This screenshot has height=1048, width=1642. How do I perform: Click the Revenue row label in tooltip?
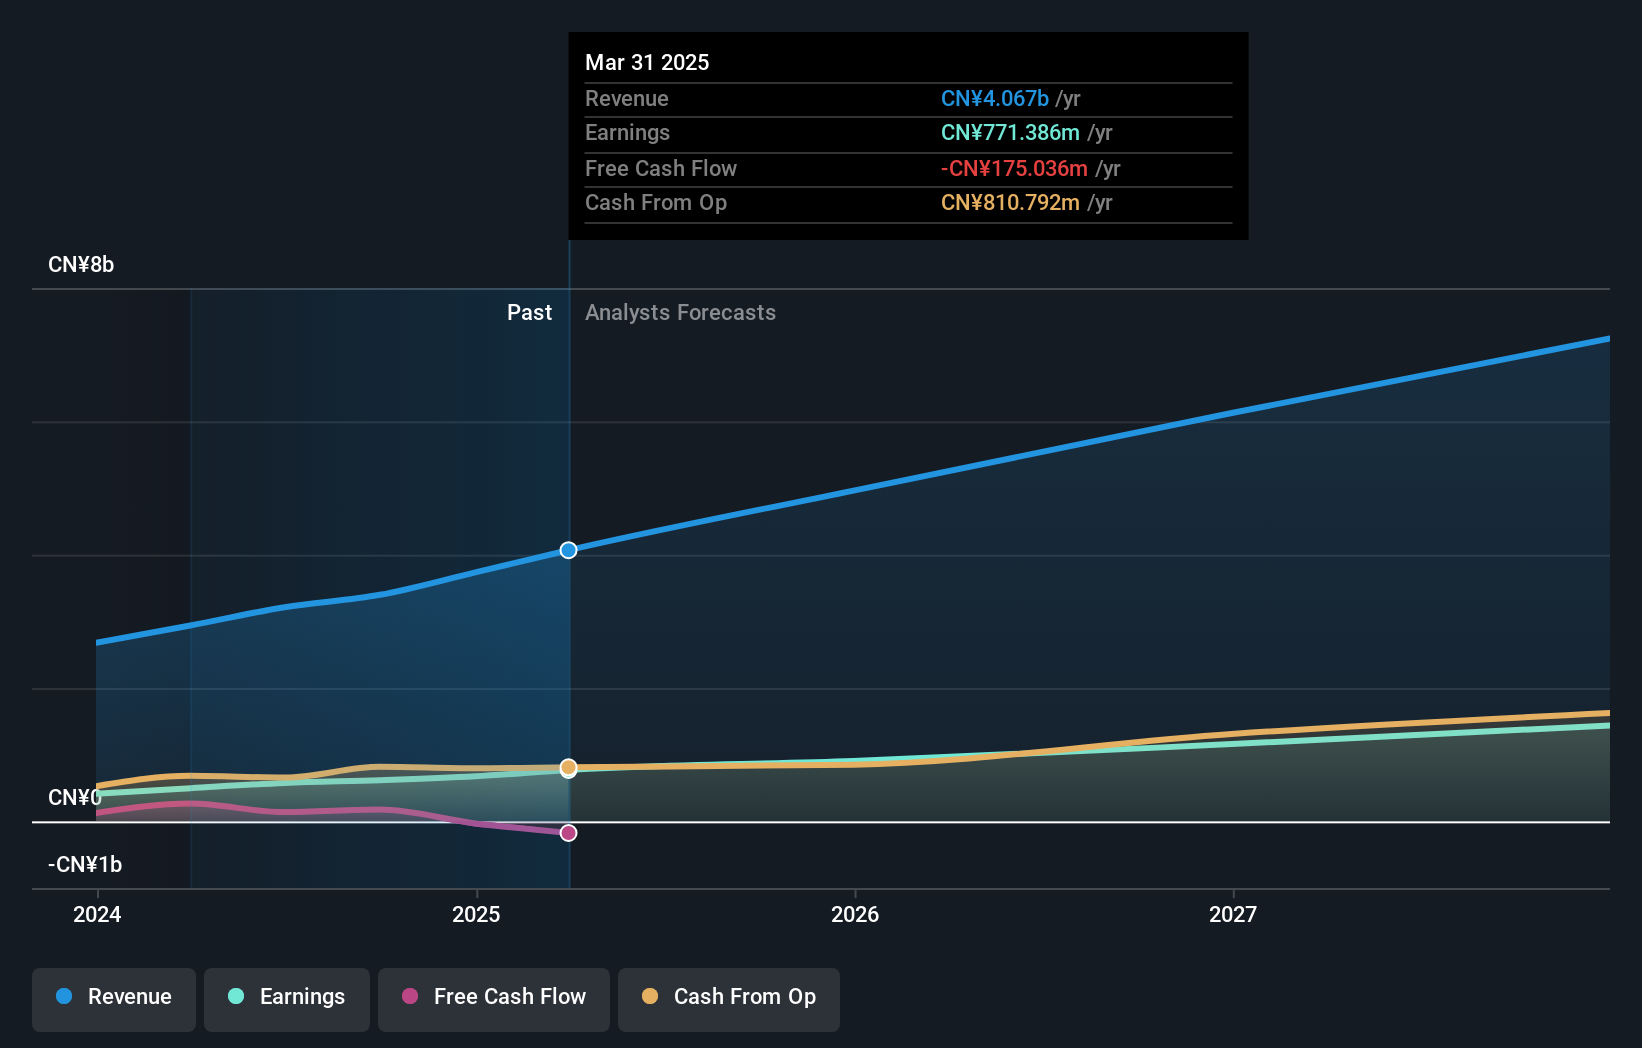point(627,99)
